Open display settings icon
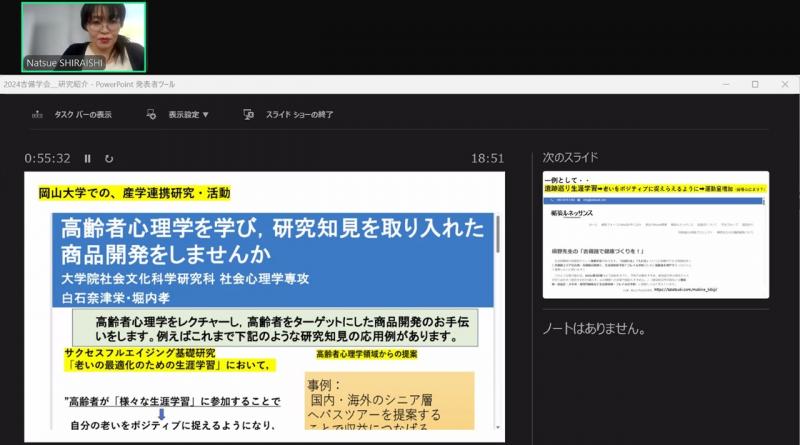Image resolution: width=800 pixels, height=445 pixels. point(151,114)
